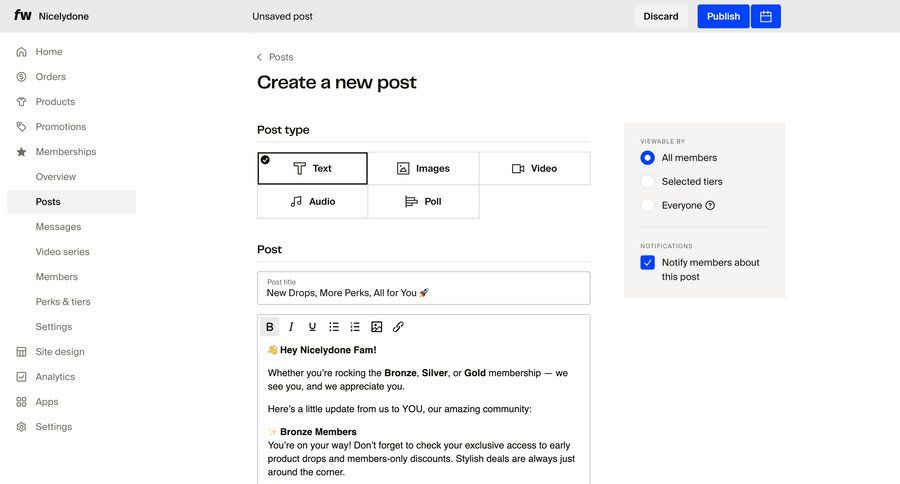Click the Discard button
The width and height of the screenshot is (900, 484).
661,17
